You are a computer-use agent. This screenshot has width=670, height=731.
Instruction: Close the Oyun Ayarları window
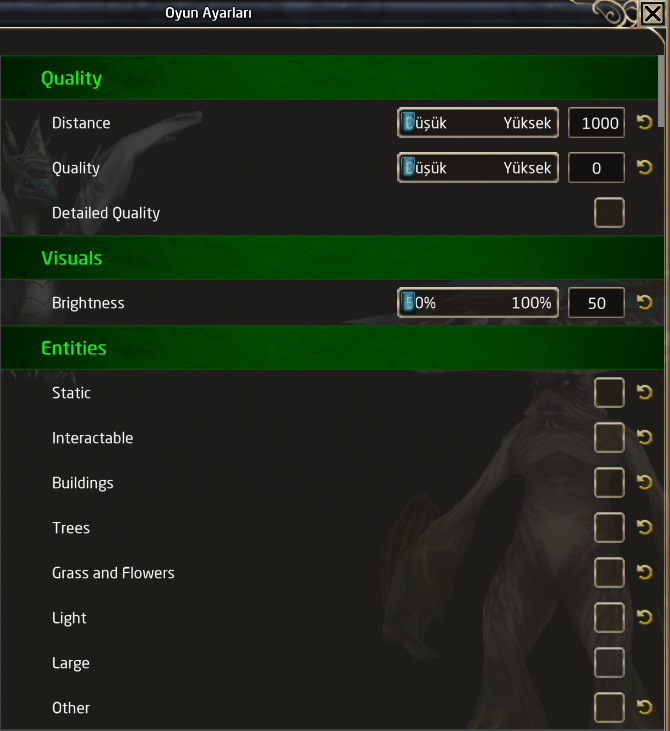[652, 13]
